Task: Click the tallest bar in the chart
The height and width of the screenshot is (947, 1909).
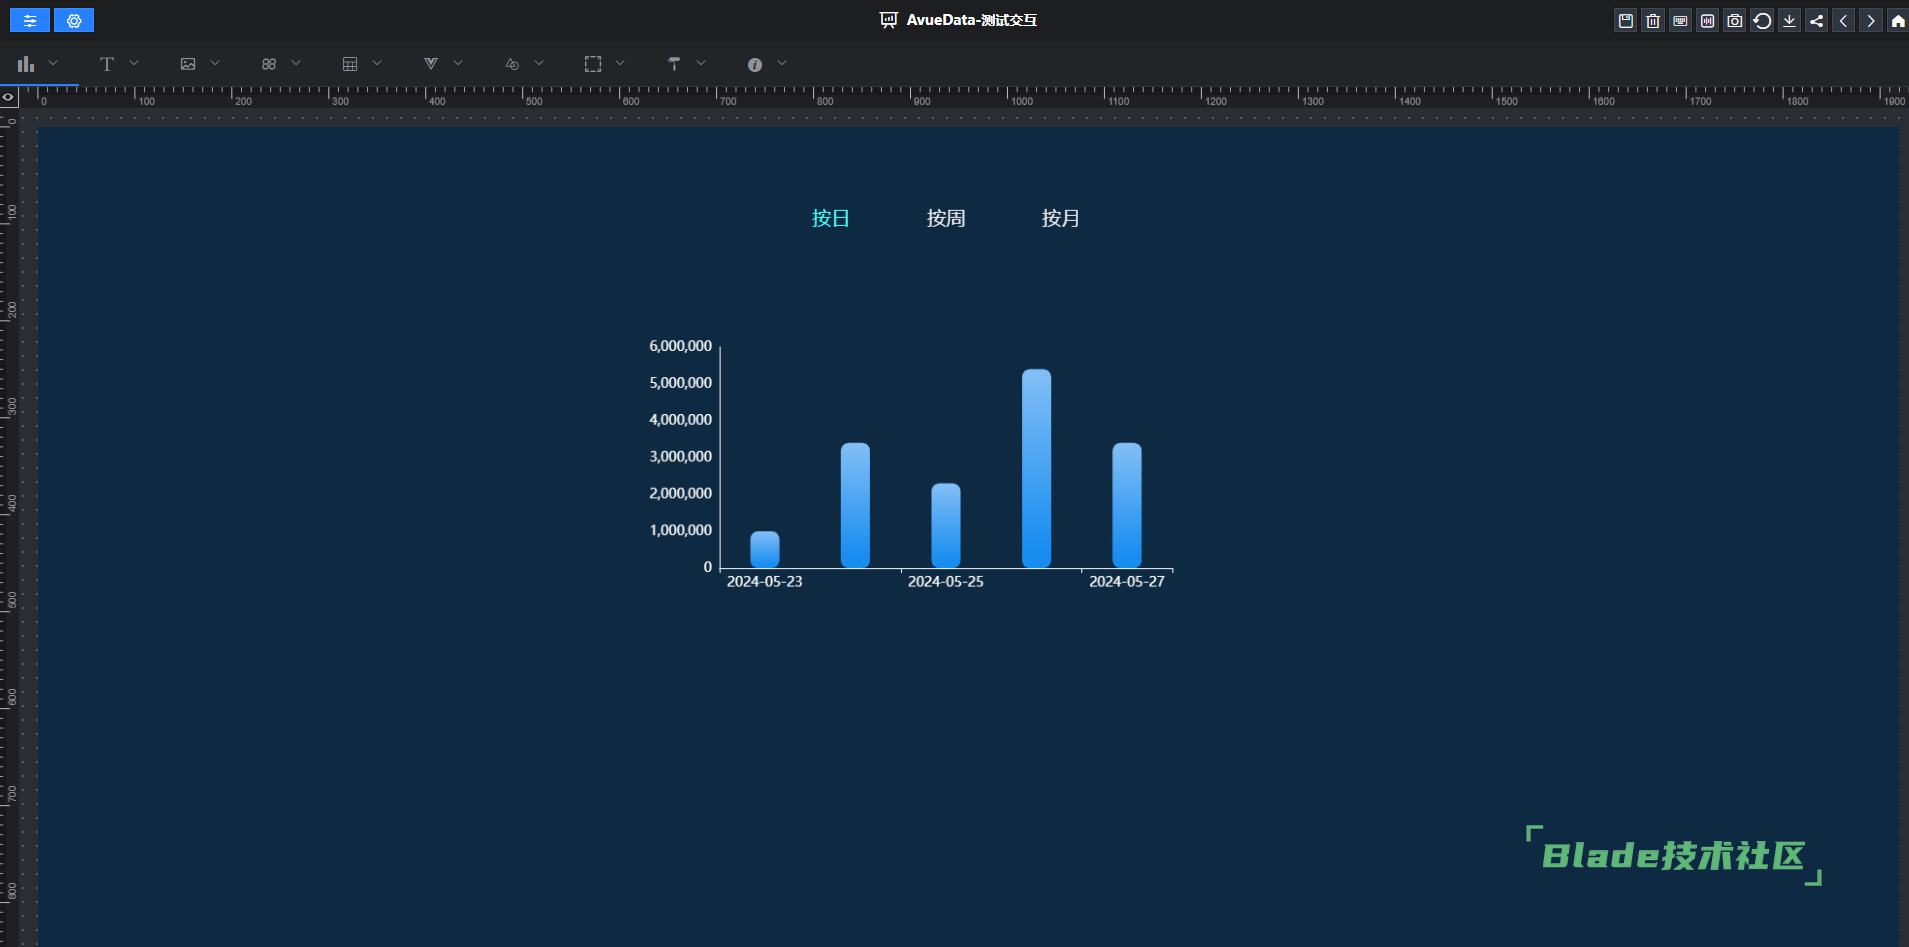Action: (x=1036, y=468)
